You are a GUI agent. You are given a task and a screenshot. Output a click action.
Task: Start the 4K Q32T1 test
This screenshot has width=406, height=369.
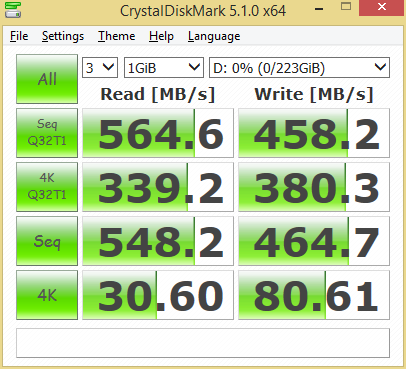(x=47, y=187)
